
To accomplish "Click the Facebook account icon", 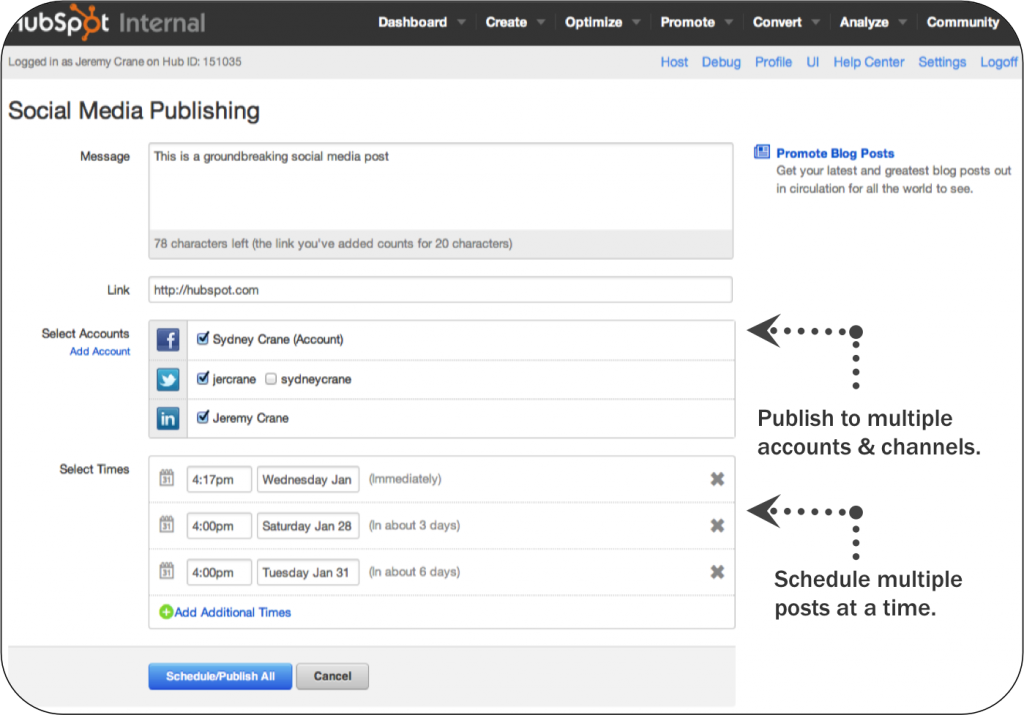I will pyautogui.click(x=168, y=340).
